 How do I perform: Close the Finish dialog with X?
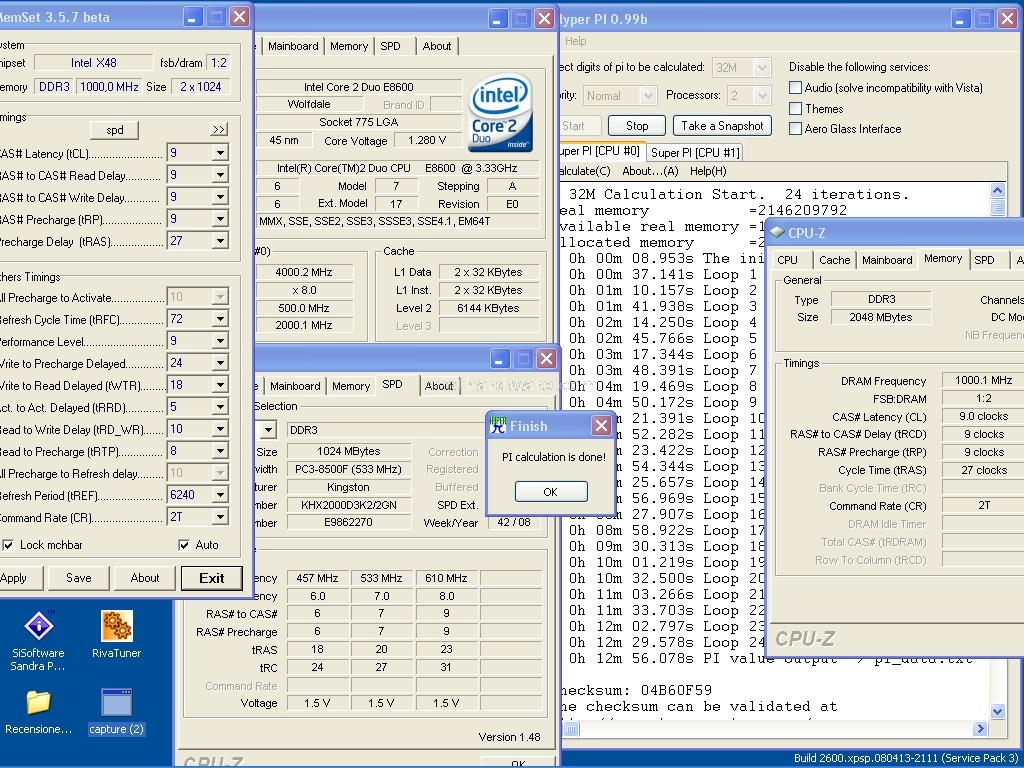[x=601, y=426]
